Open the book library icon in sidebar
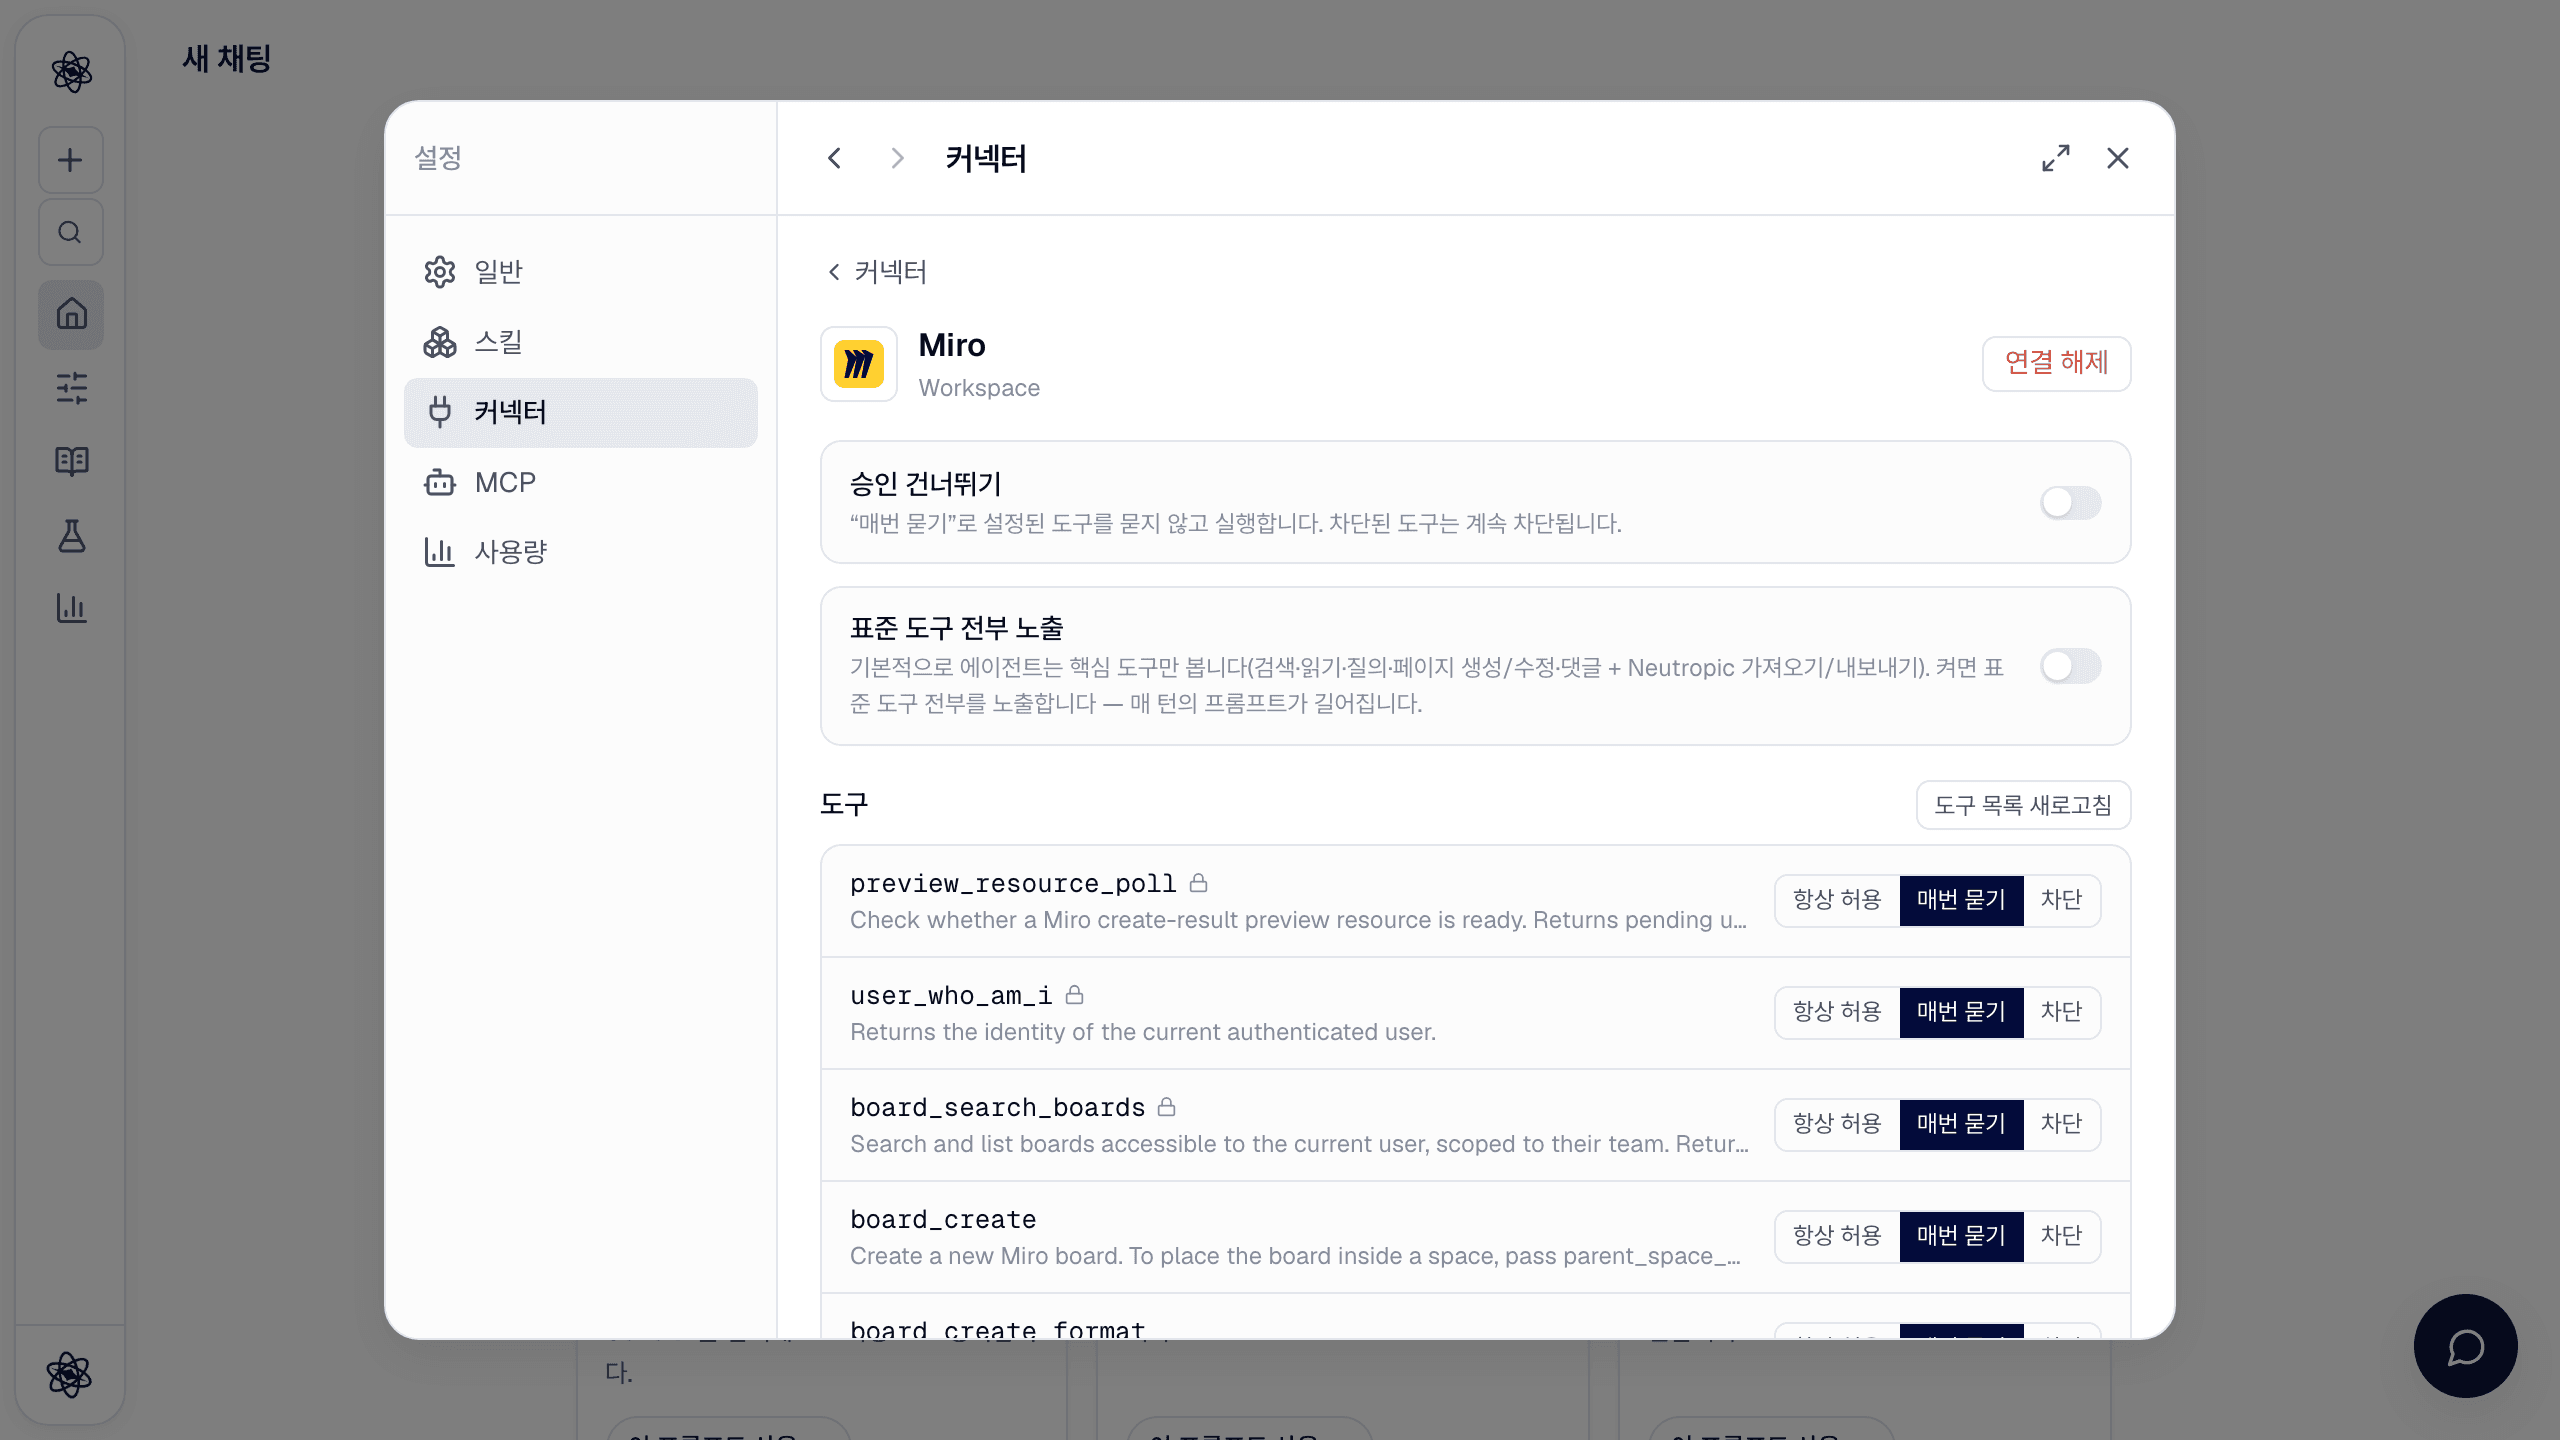The image size is (2560, 1440). (x=71, y=461)
